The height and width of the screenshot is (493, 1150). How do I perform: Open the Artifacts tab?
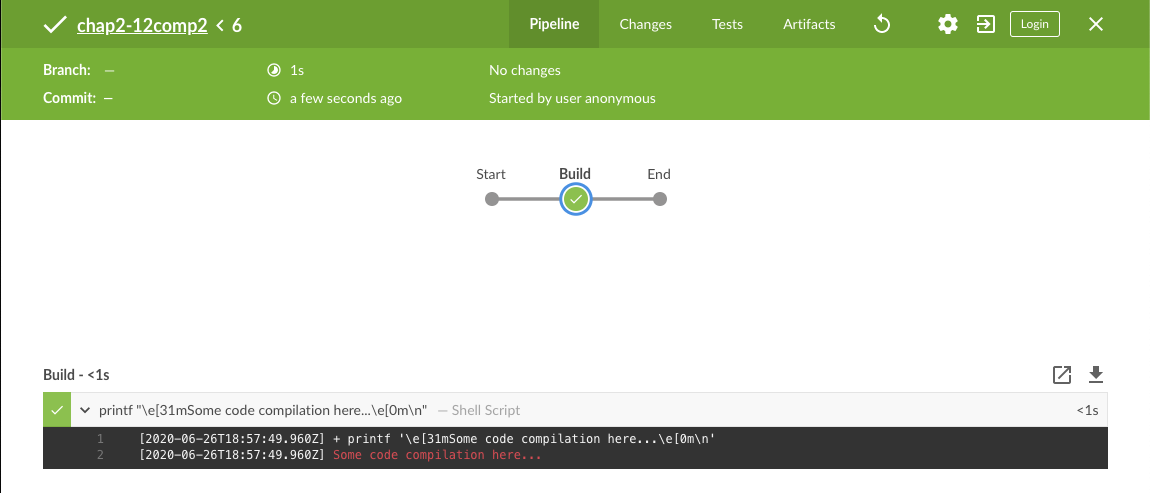click(809, 24)
